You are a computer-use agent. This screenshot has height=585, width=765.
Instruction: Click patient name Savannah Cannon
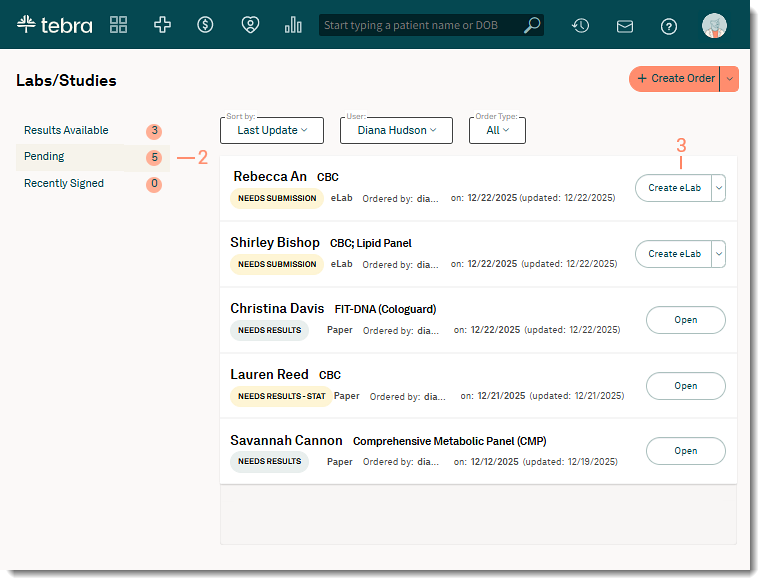pyautogui.click(x=286, y=440)
